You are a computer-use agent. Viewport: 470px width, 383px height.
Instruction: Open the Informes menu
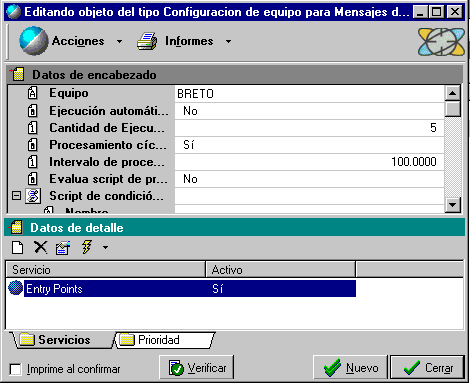(x=189, y=41)
